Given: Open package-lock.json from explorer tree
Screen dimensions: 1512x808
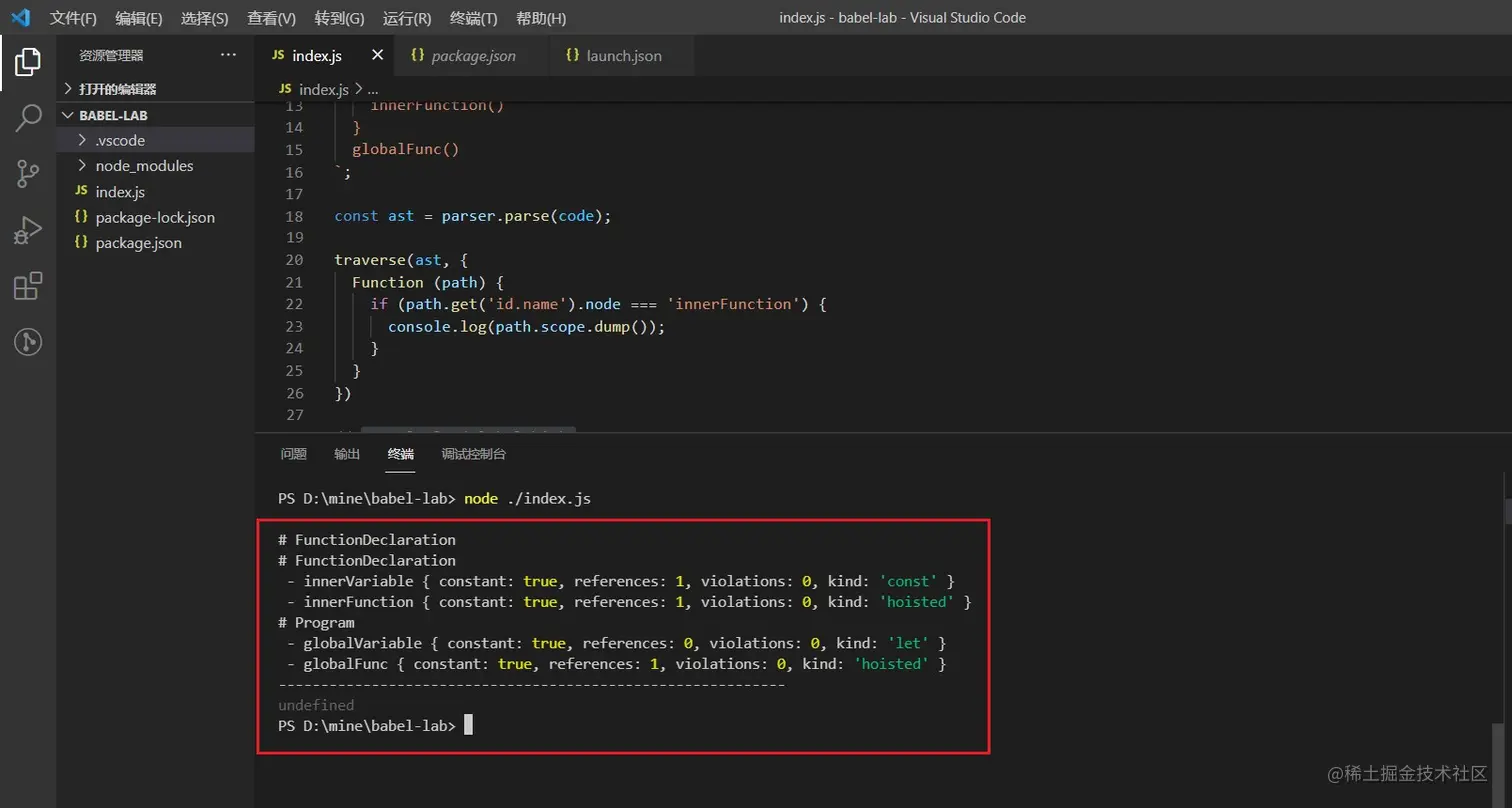Looking at the screenshot, I should click(x=156, y=217).
